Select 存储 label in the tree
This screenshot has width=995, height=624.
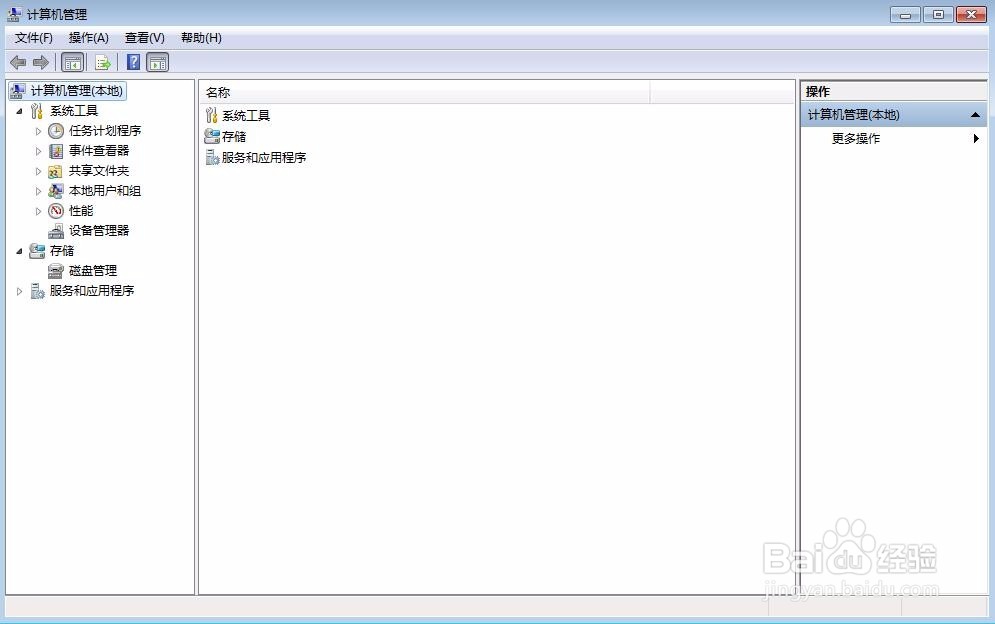pos(62,251)
